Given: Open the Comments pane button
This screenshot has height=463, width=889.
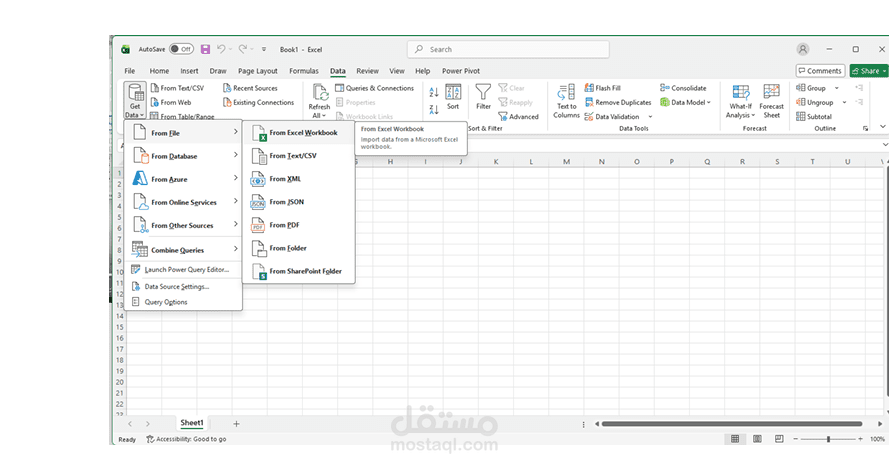Looking at the screenshot, I should click(820, 71).
